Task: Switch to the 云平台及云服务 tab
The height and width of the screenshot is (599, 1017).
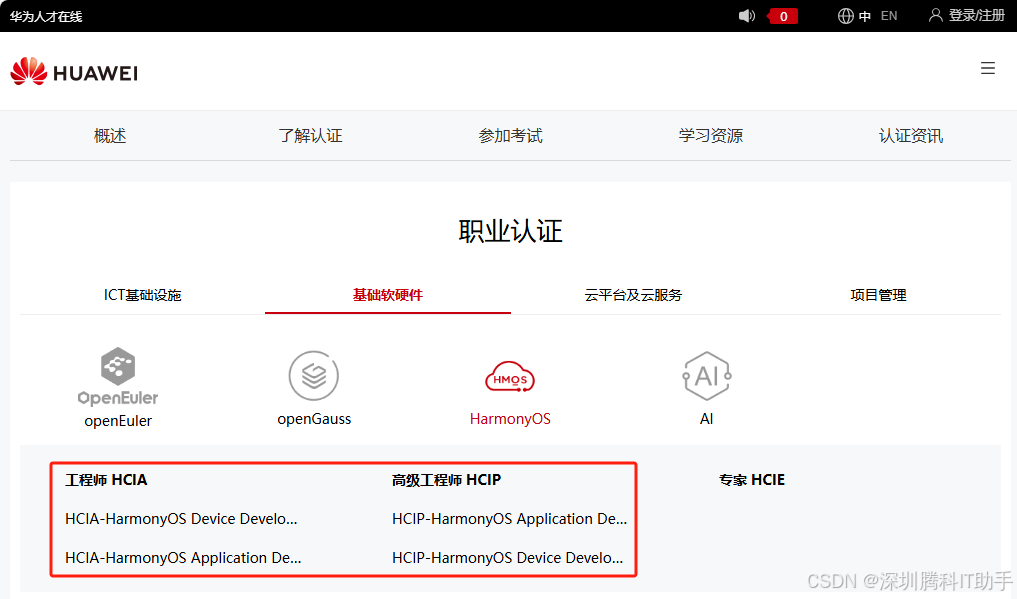Action: point(633,295)
